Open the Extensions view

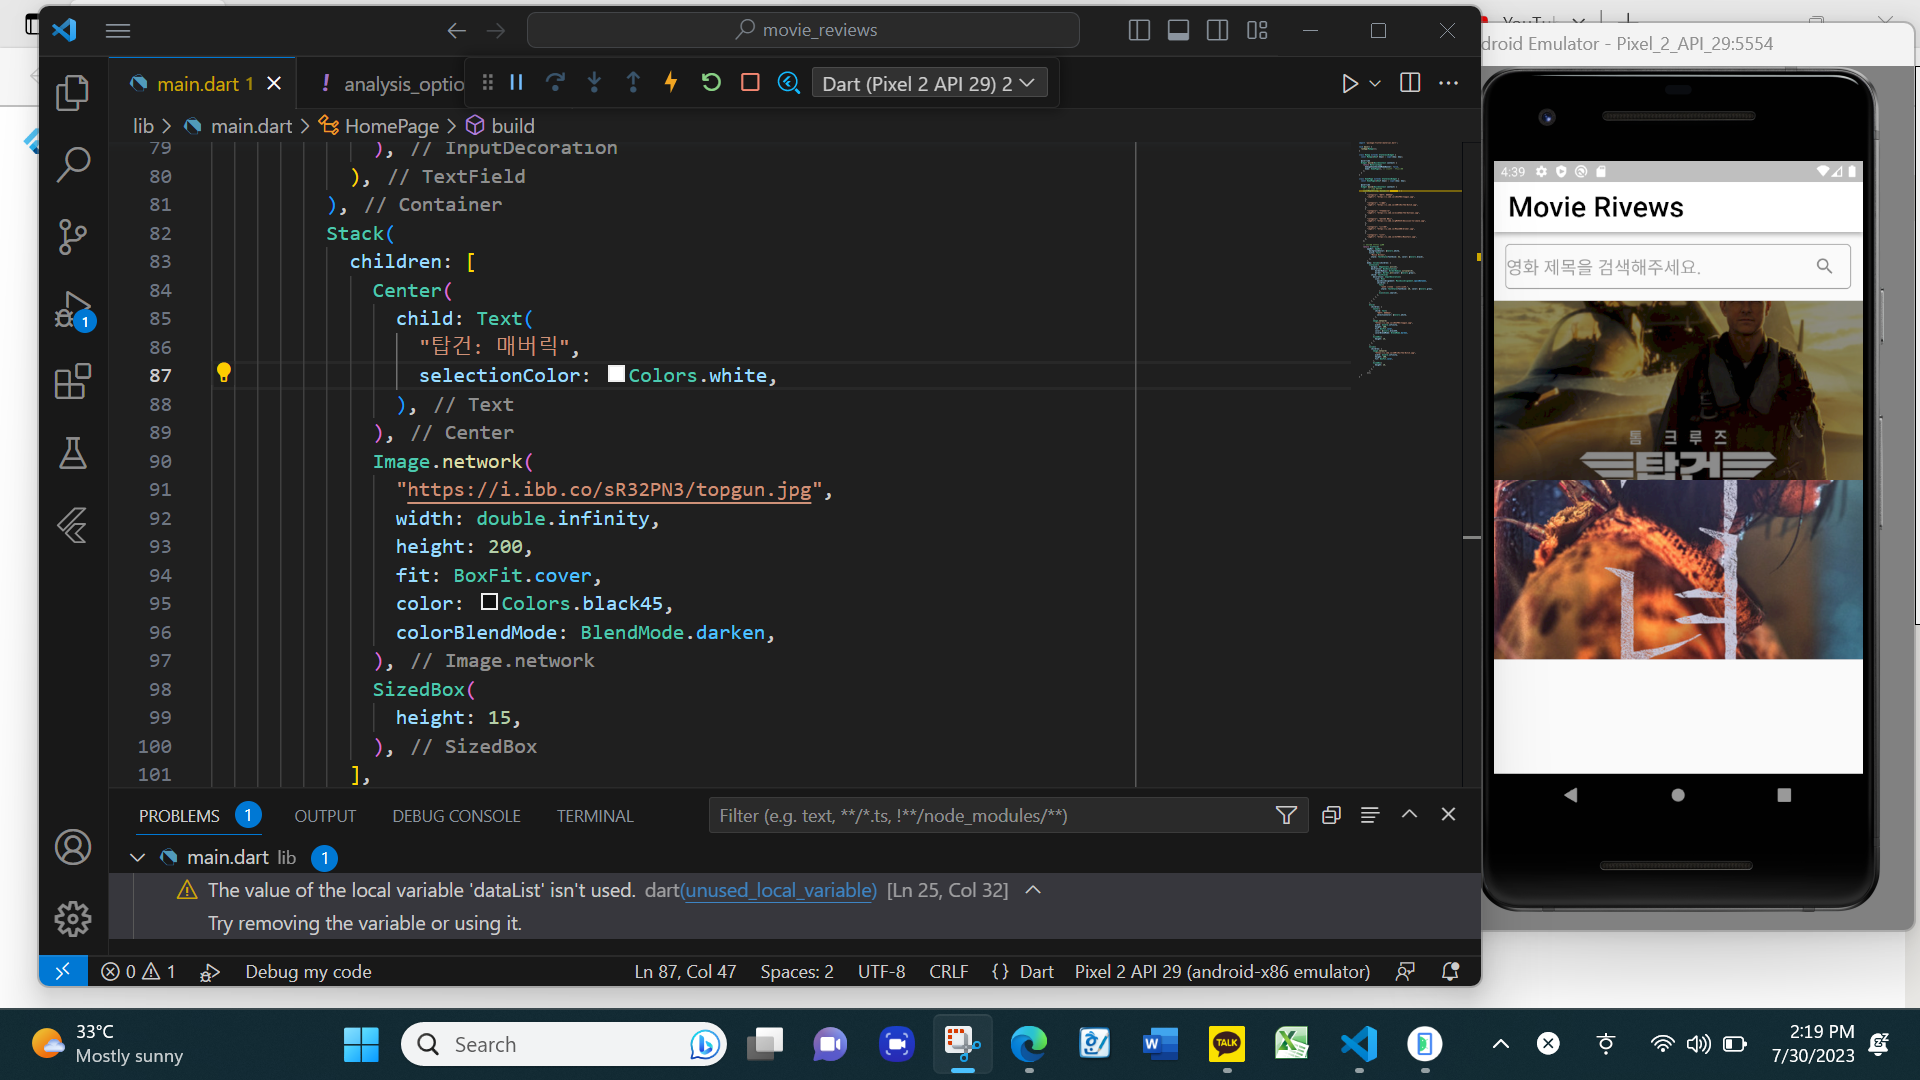click(x=72, y=381)
